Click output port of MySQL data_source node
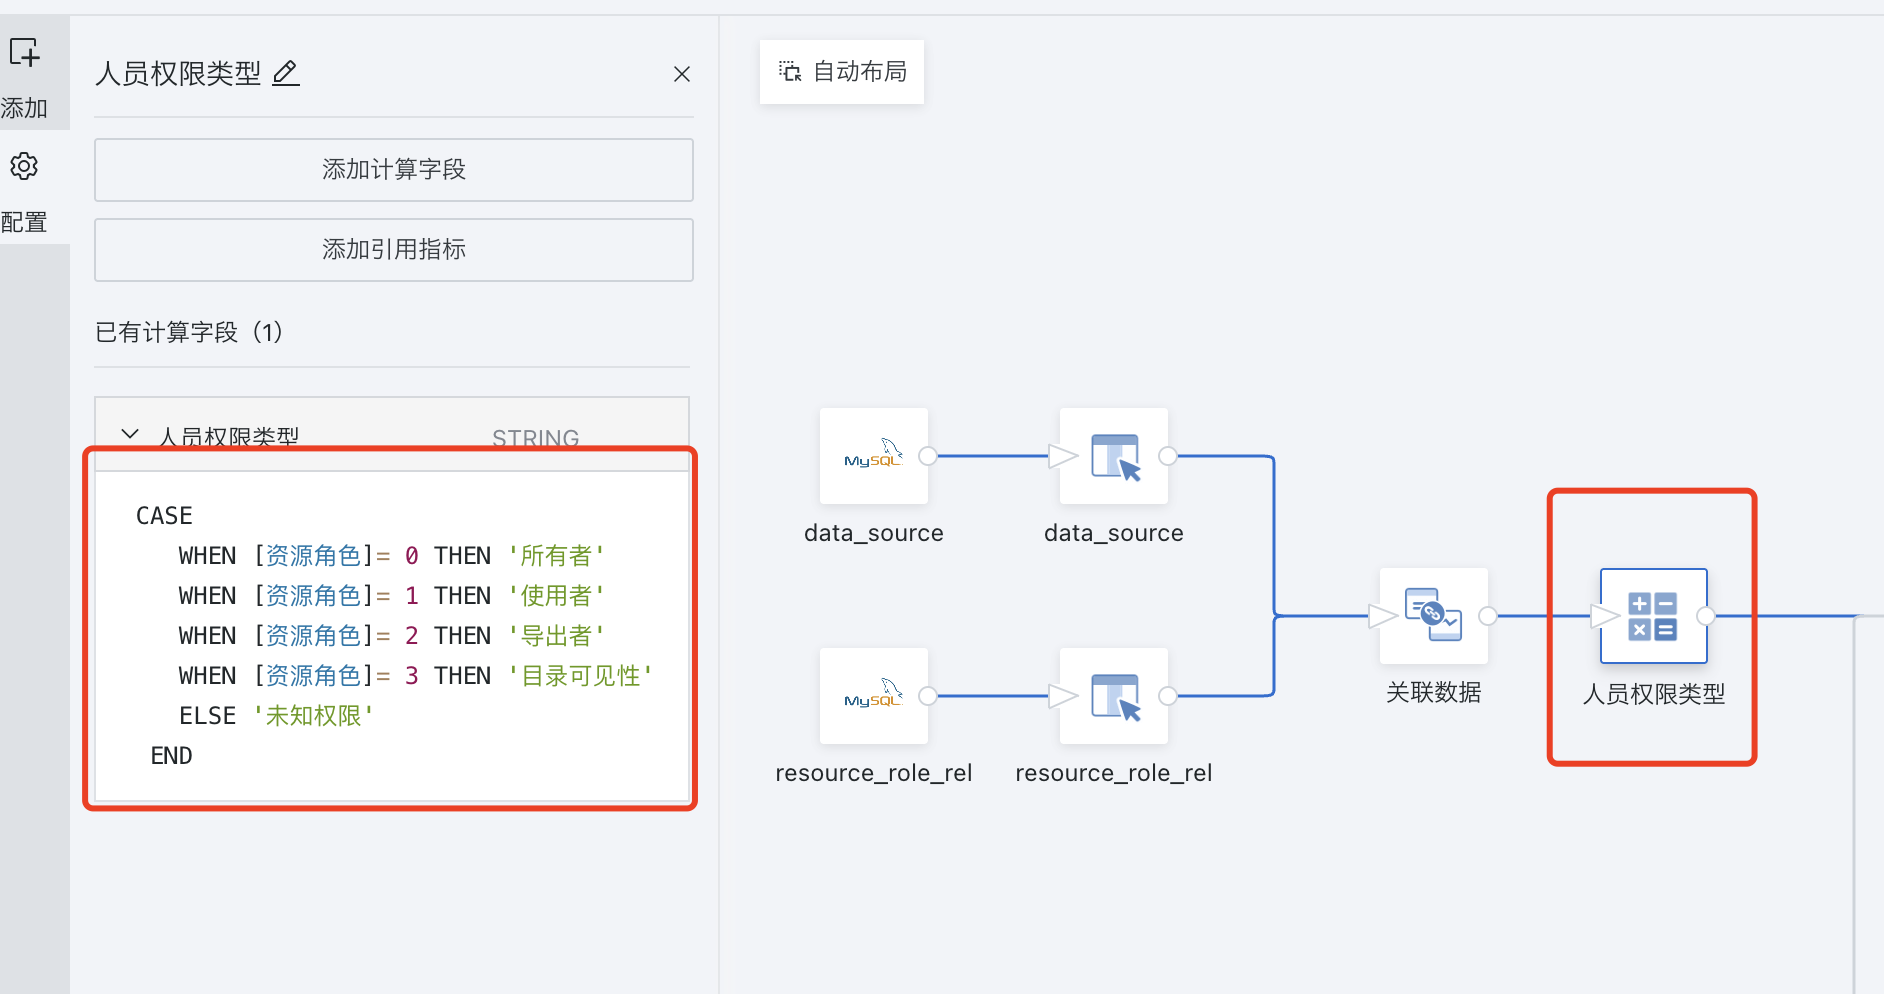 point(928,456)
